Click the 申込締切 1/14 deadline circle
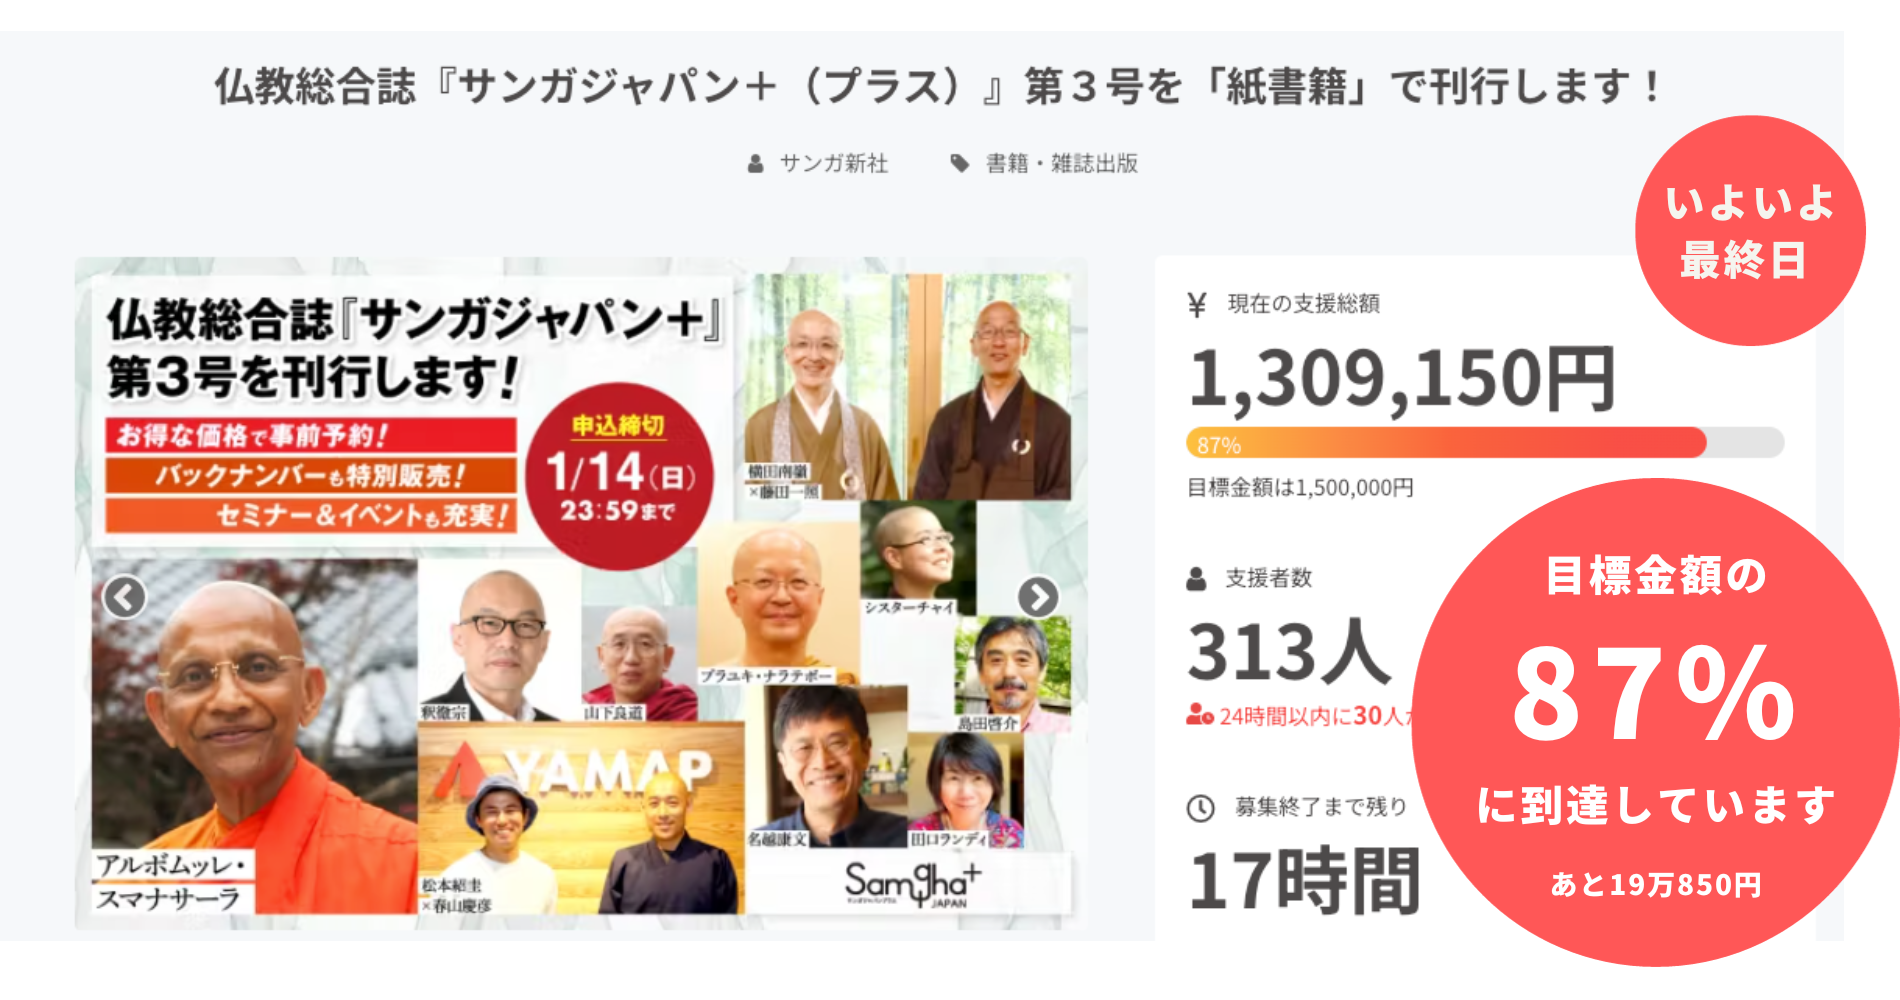The width and height of the screenshot is (1900, 1000). [x=619, y=477]
